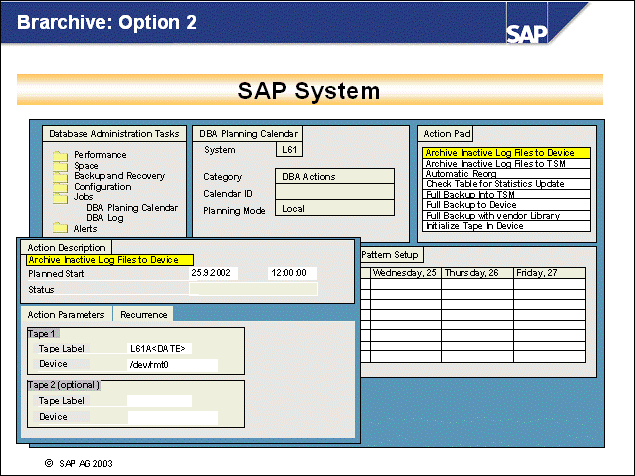Choose Automatic Reorg in Action Pad
This screenshot has height=476, width=635.
pyautogui.click(x=462, y=173)
